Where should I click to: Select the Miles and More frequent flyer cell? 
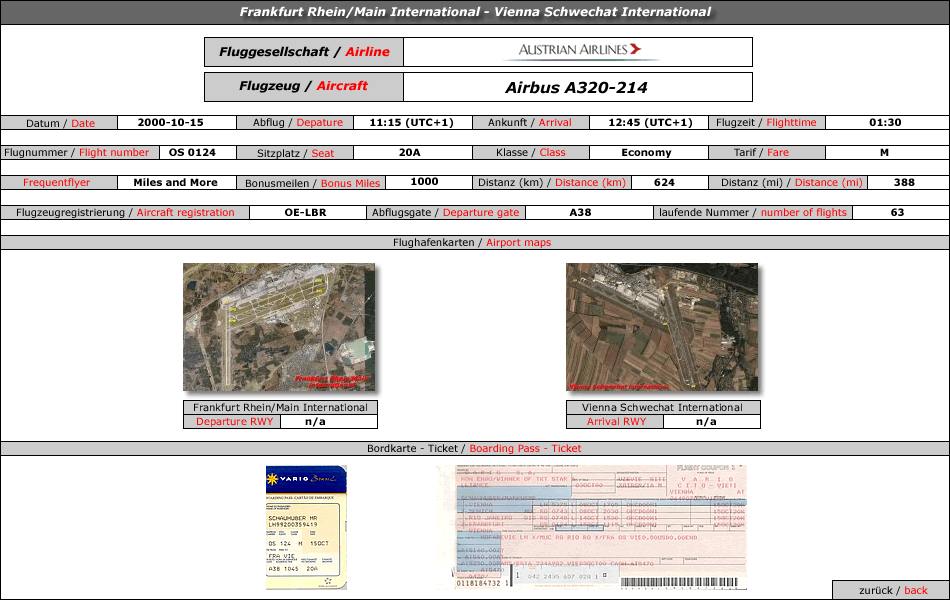176,182
